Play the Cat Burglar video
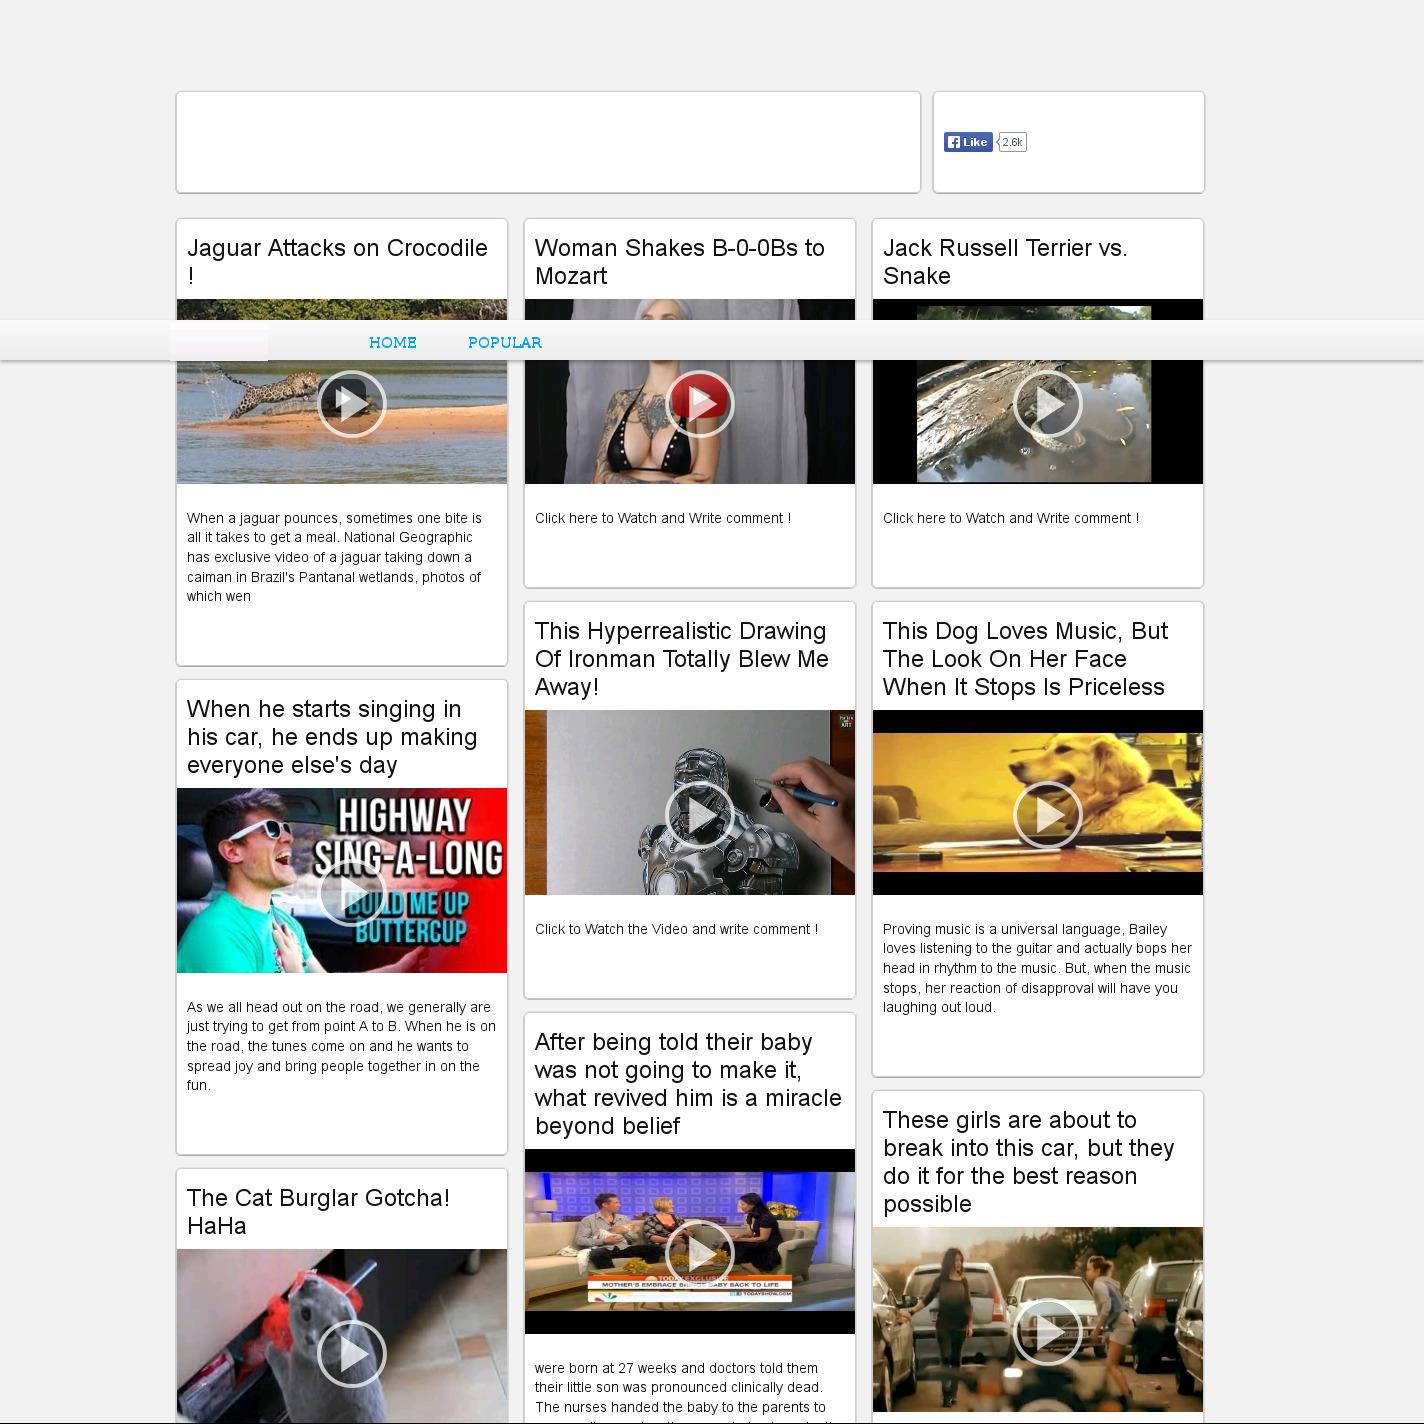Viewport: 1424px width, 1424px height. coord(351,1353)
